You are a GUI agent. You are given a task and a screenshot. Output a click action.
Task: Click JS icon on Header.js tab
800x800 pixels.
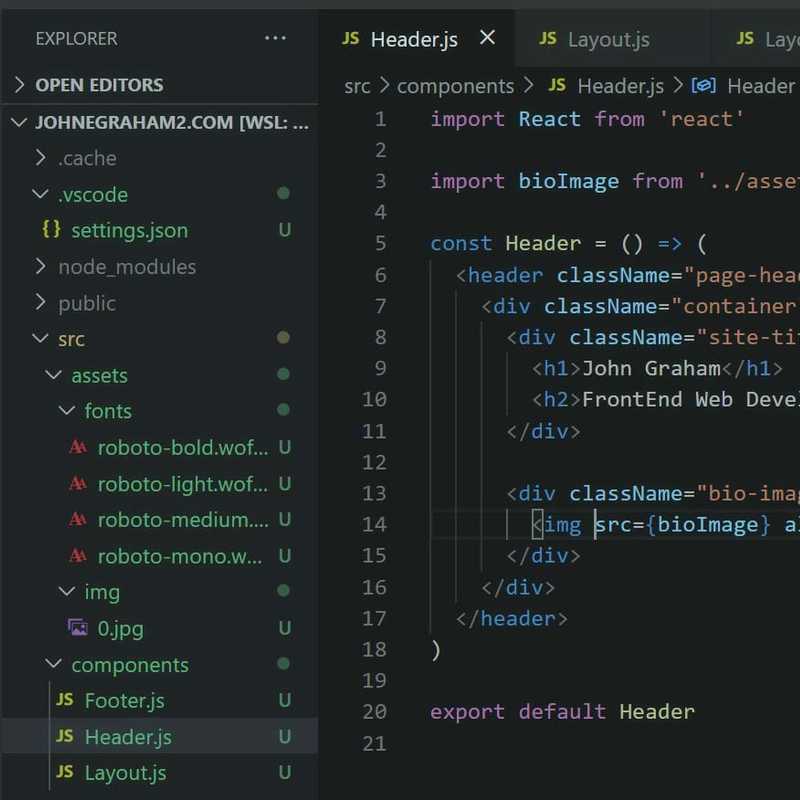351,39
